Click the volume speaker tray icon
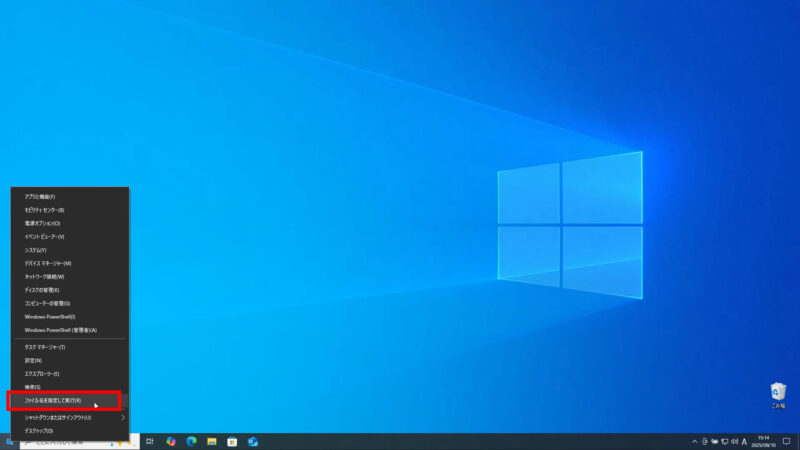Viewport: 800px width, 450px height. coord(734,441)
